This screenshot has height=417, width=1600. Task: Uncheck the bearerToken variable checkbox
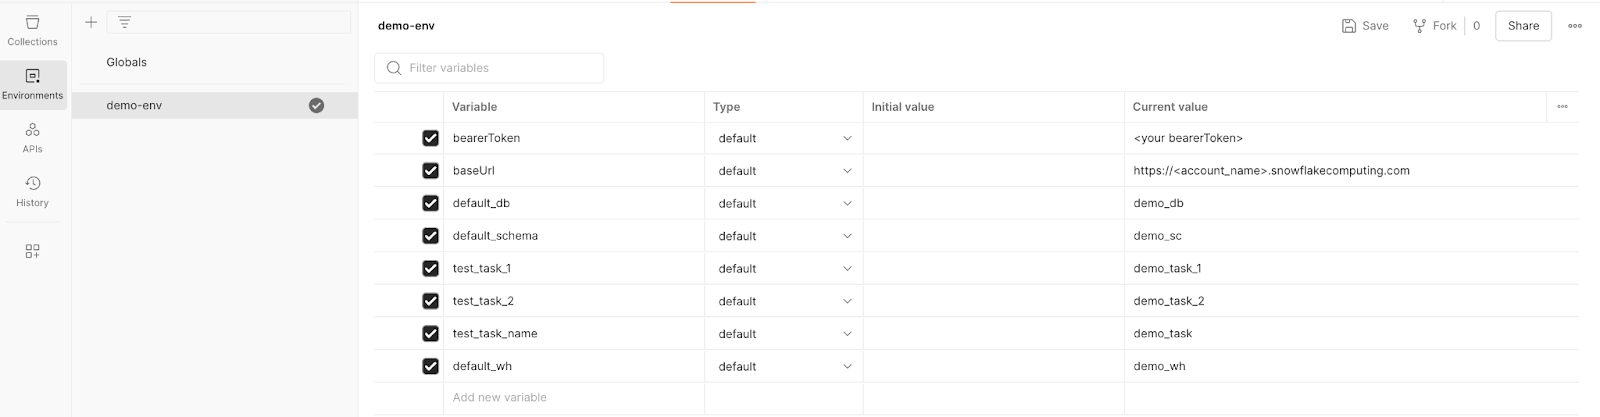(x=430, y=138)
